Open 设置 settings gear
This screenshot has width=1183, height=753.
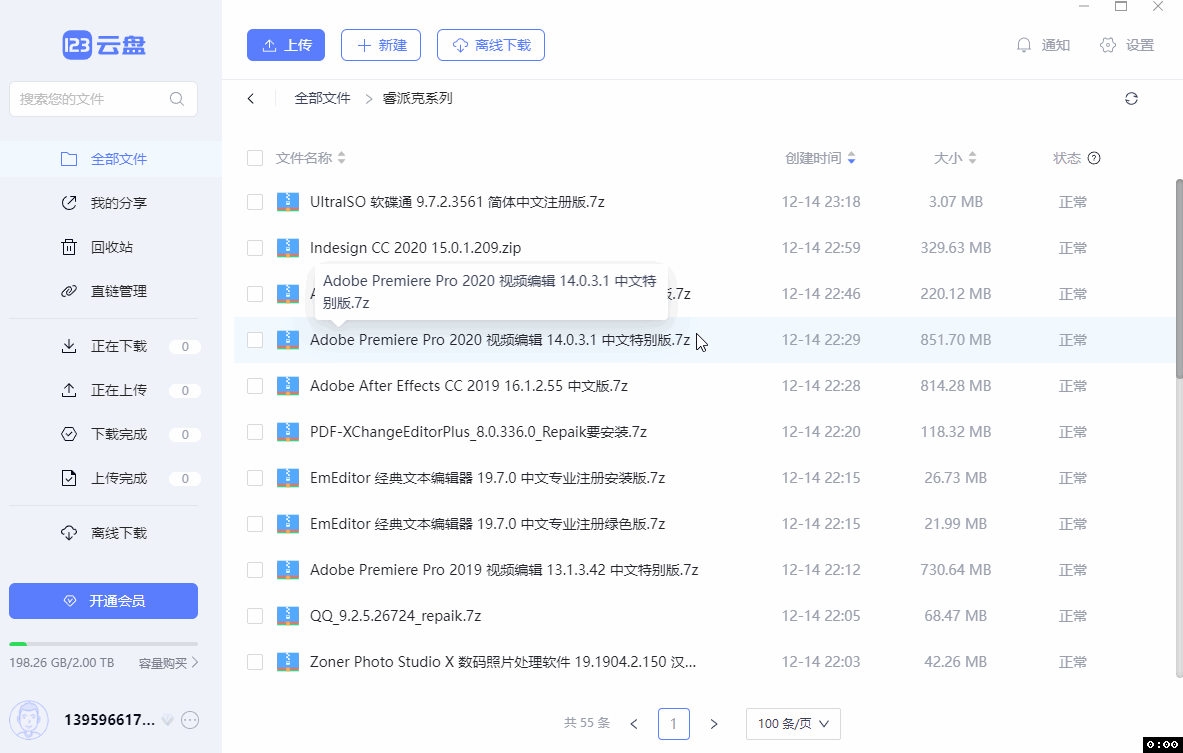(x=1127, y=45)
